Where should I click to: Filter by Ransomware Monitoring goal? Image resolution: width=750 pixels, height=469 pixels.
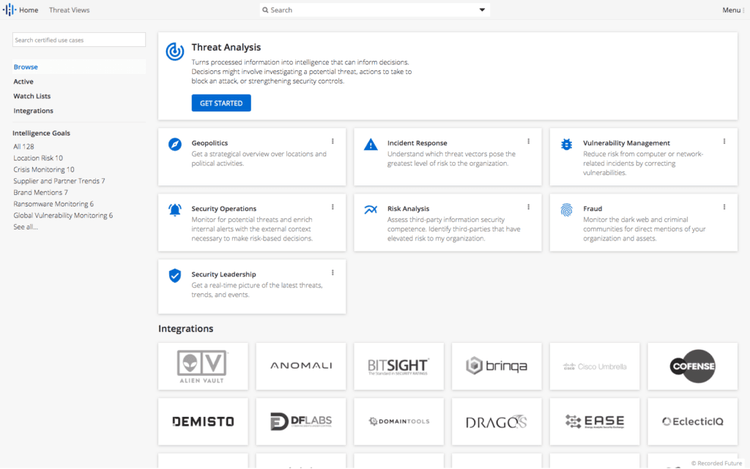tap(52, 203)
